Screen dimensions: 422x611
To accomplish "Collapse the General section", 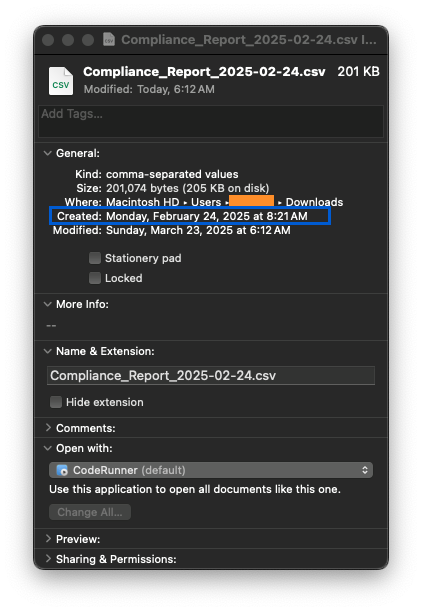I will tap(48, 153).
